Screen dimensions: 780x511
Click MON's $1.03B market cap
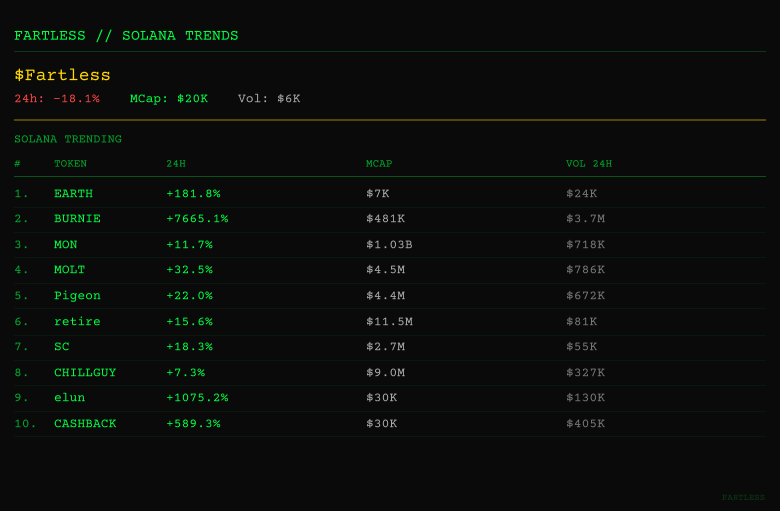(x=390, y=244)
